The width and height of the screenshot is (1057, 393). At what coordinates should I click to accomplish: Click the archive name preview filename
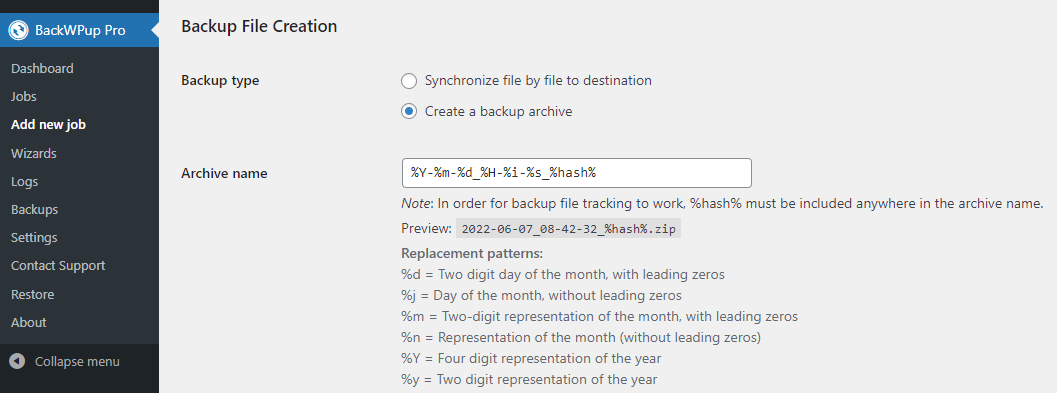pyautogui.click(x=568, y=229)
